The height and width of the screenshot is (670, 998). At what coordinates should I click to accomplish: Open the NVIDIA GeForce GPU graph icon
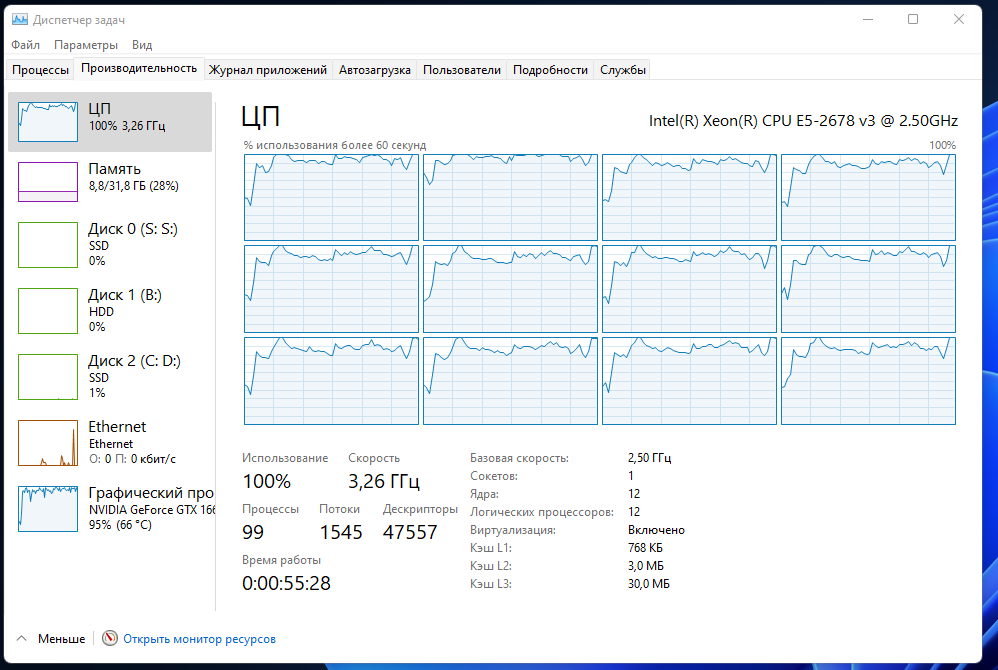click(48, 508)
